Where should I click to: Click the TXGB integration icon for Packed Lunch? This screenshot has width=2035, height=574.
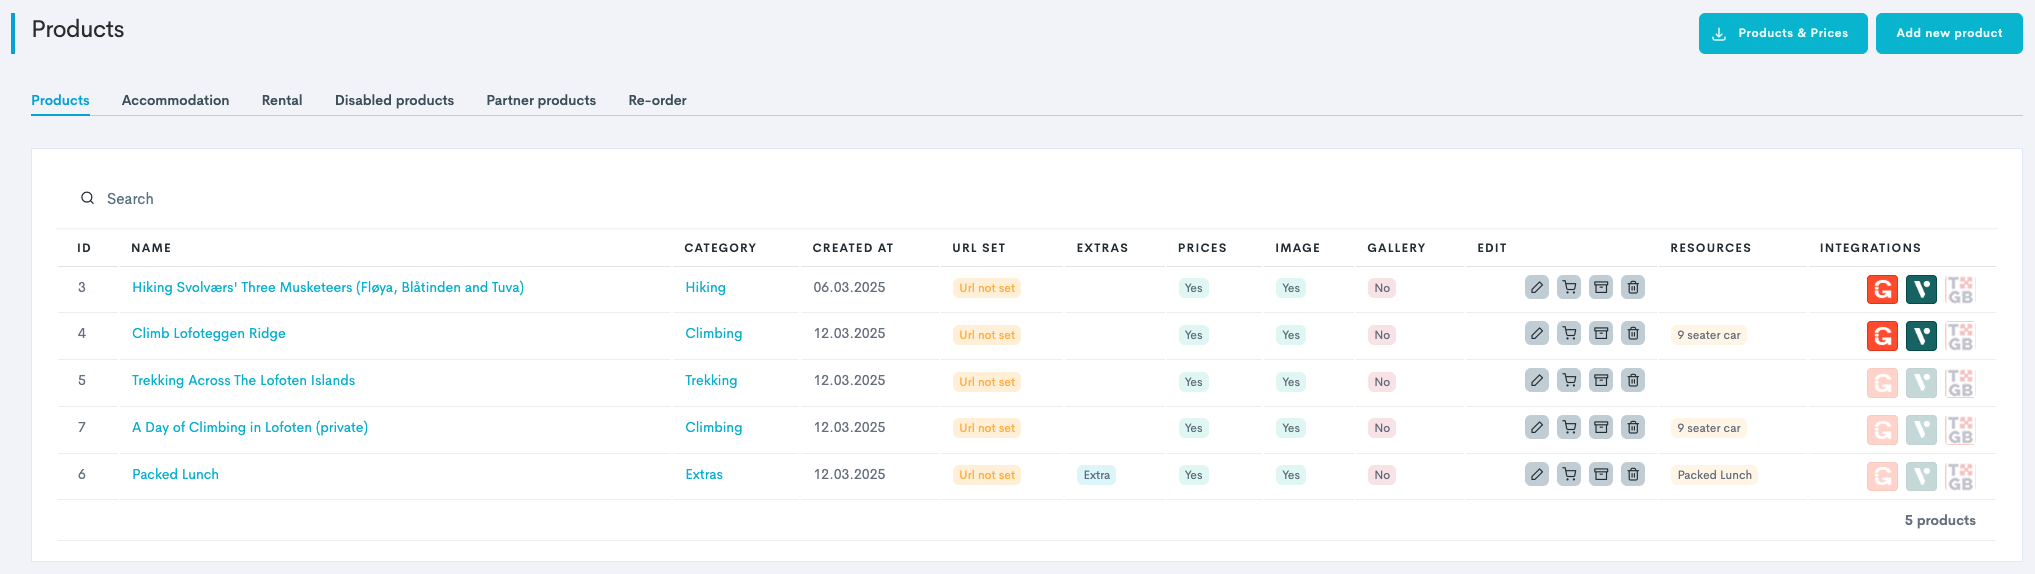click(1960, 476)
